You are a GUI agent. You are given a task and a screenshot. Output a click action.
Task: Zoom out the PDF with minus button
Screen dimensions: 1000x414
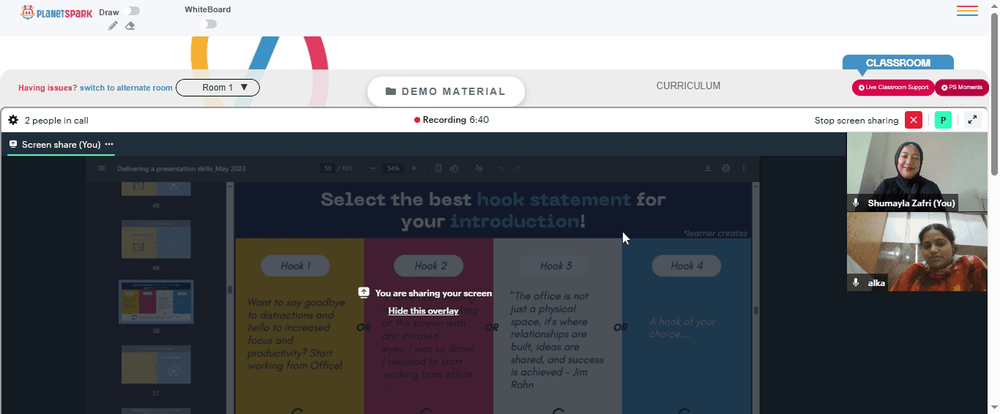click(x=372, y=168)
